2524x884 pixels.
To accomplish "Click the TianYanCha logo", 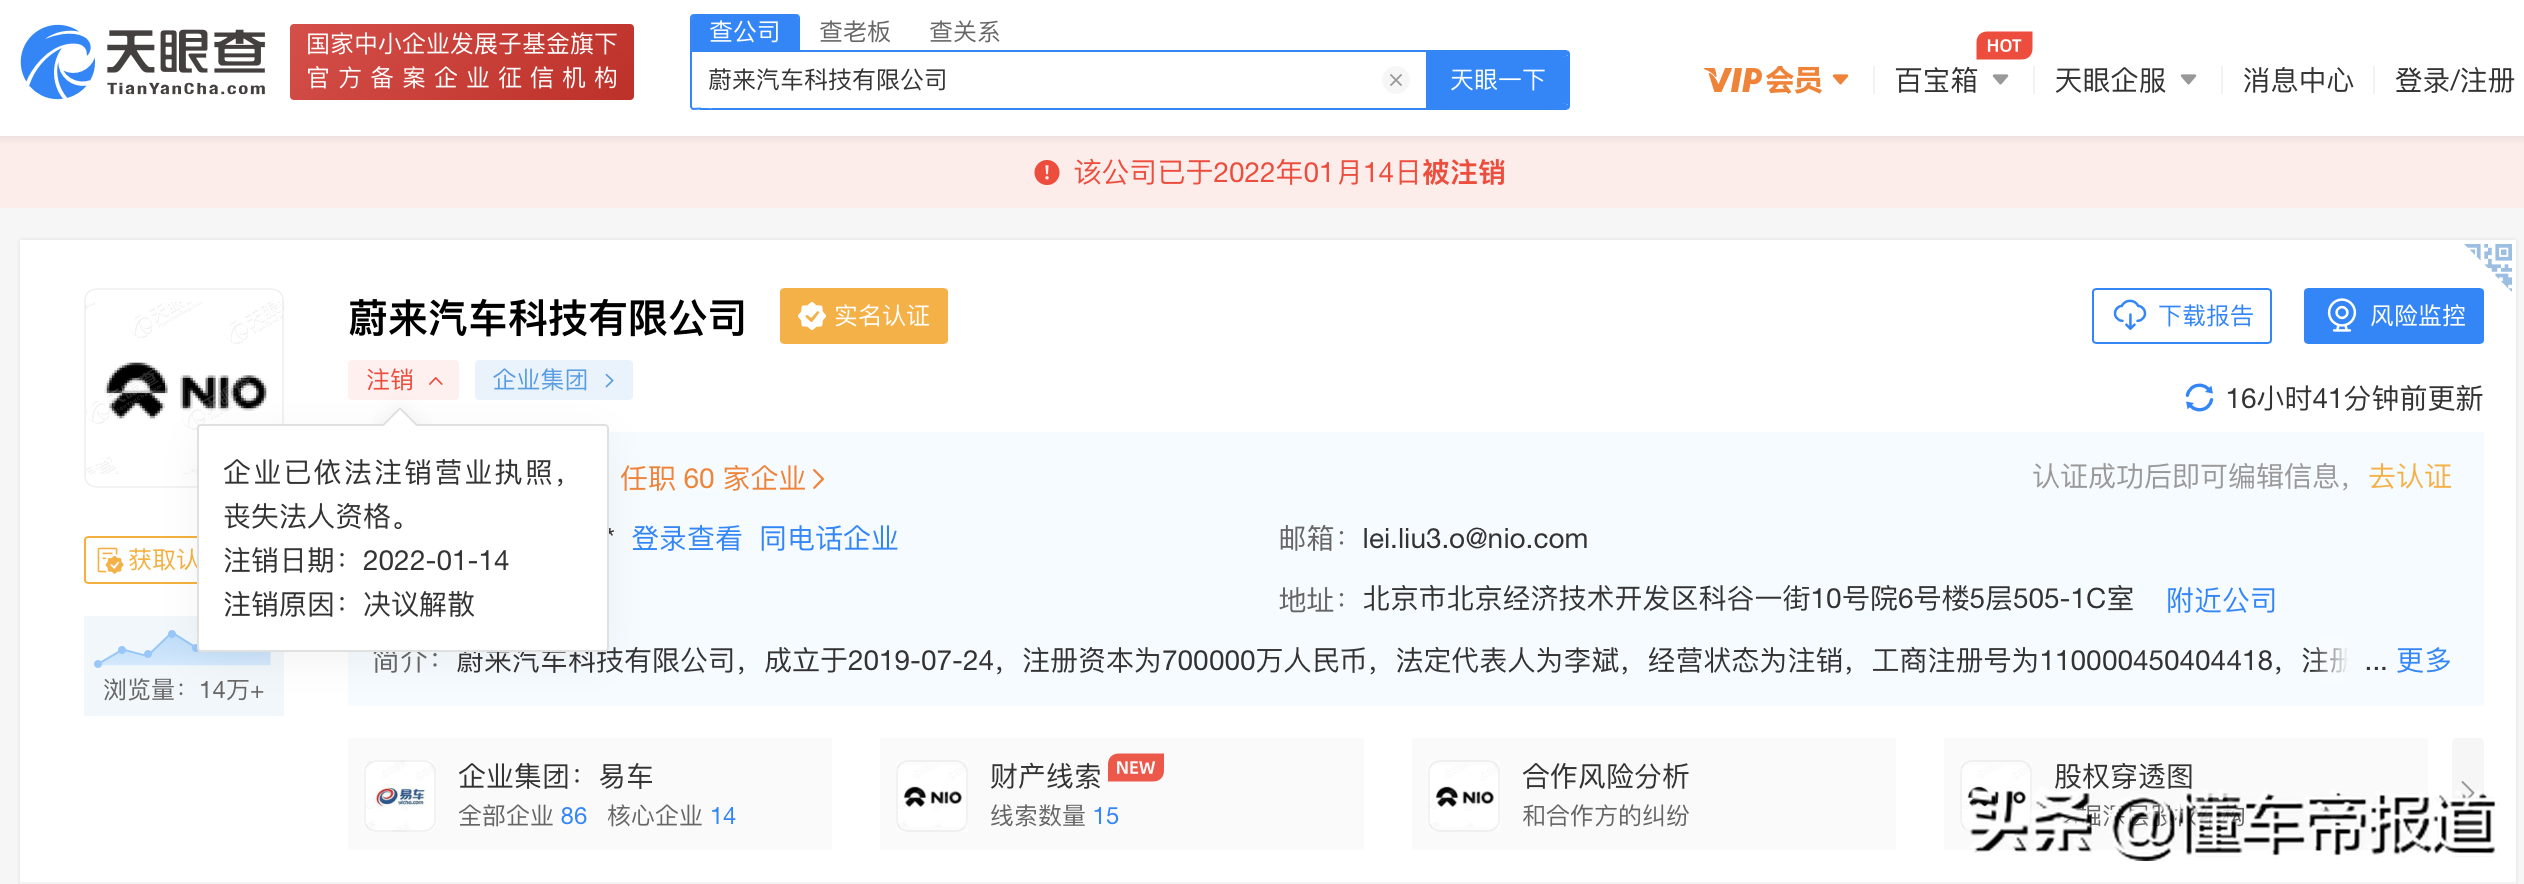I will (x=144, y=62).
